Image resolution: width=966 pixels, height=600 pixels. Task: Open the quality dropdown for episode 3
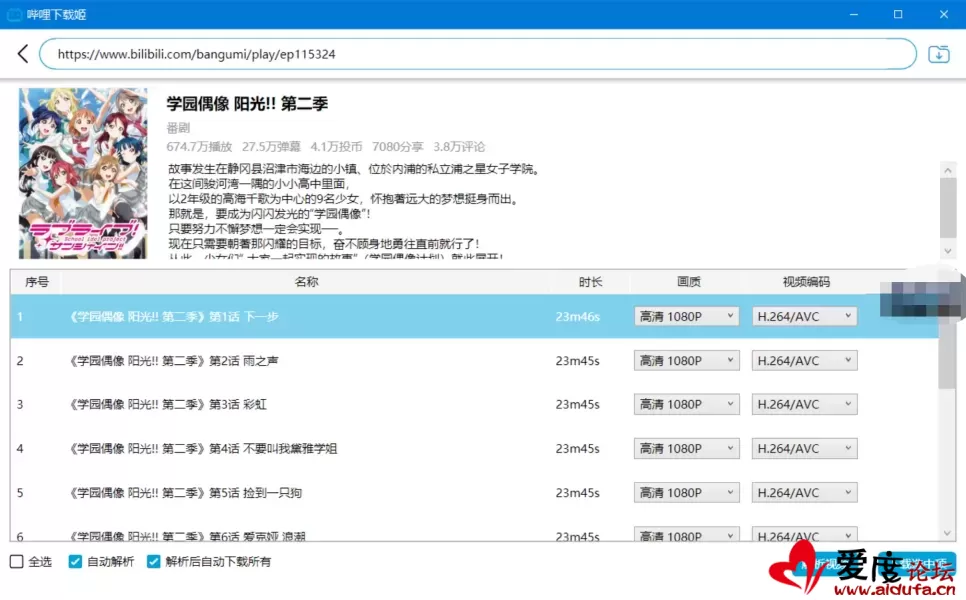(686, 404)
